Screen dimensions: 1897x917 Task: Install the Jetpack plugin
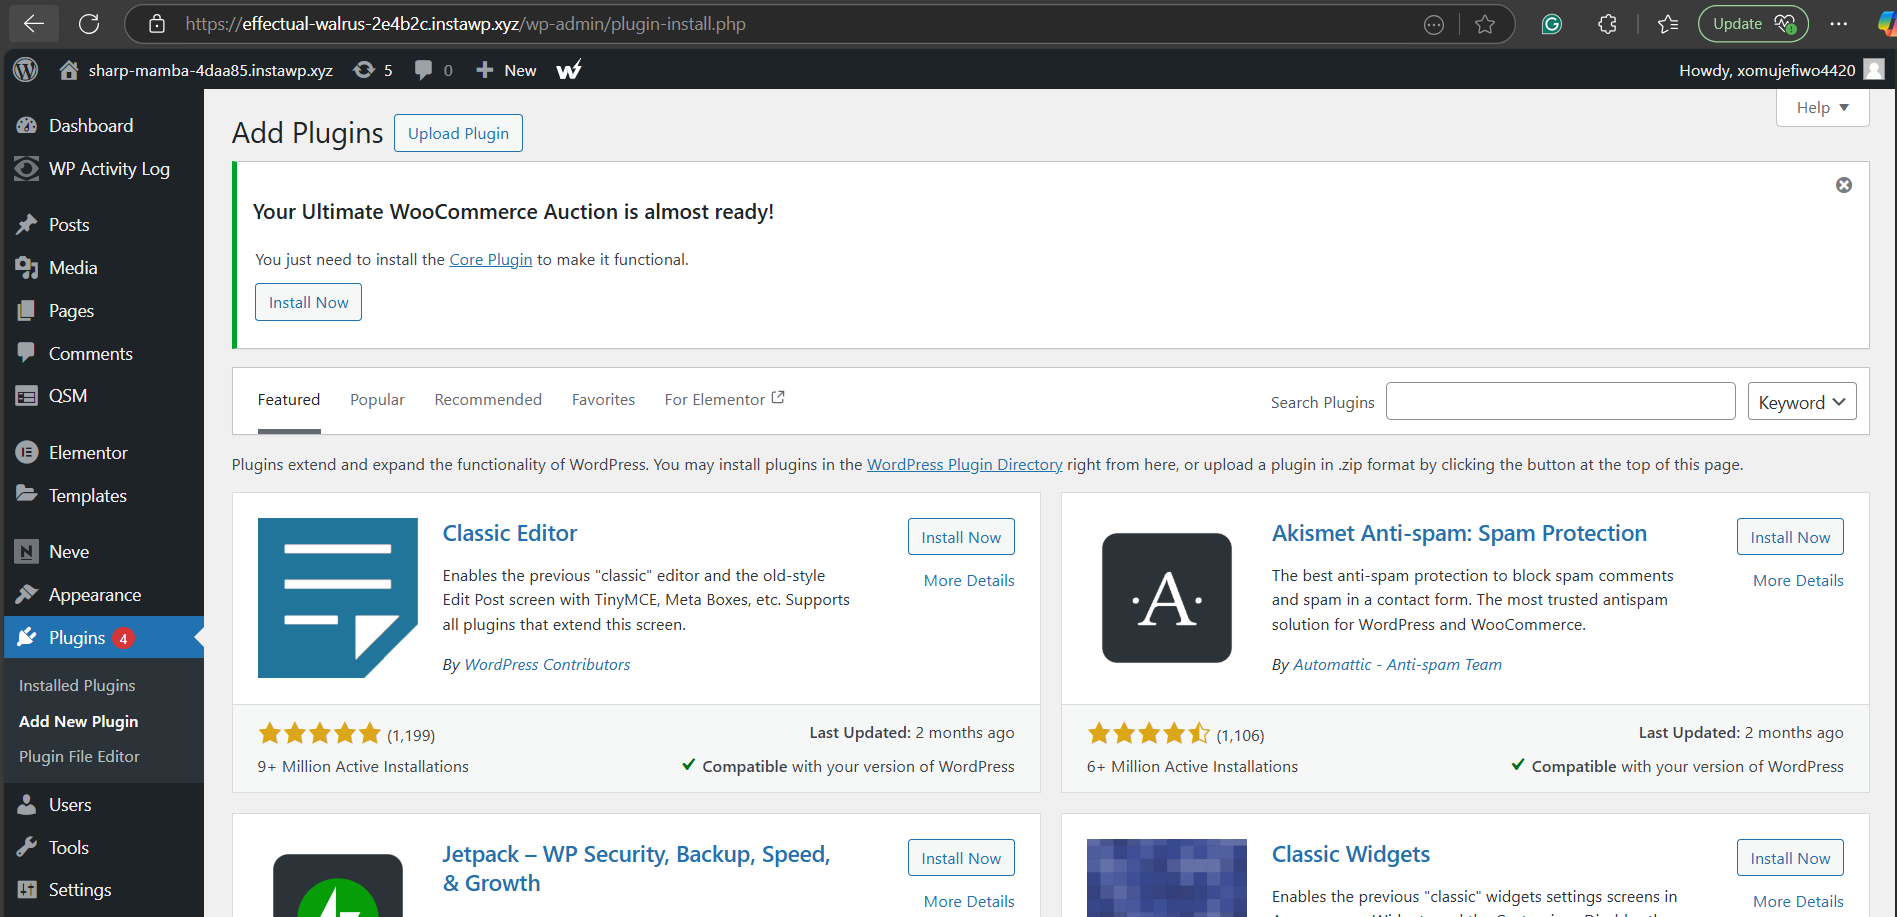(x=961, y=858)
